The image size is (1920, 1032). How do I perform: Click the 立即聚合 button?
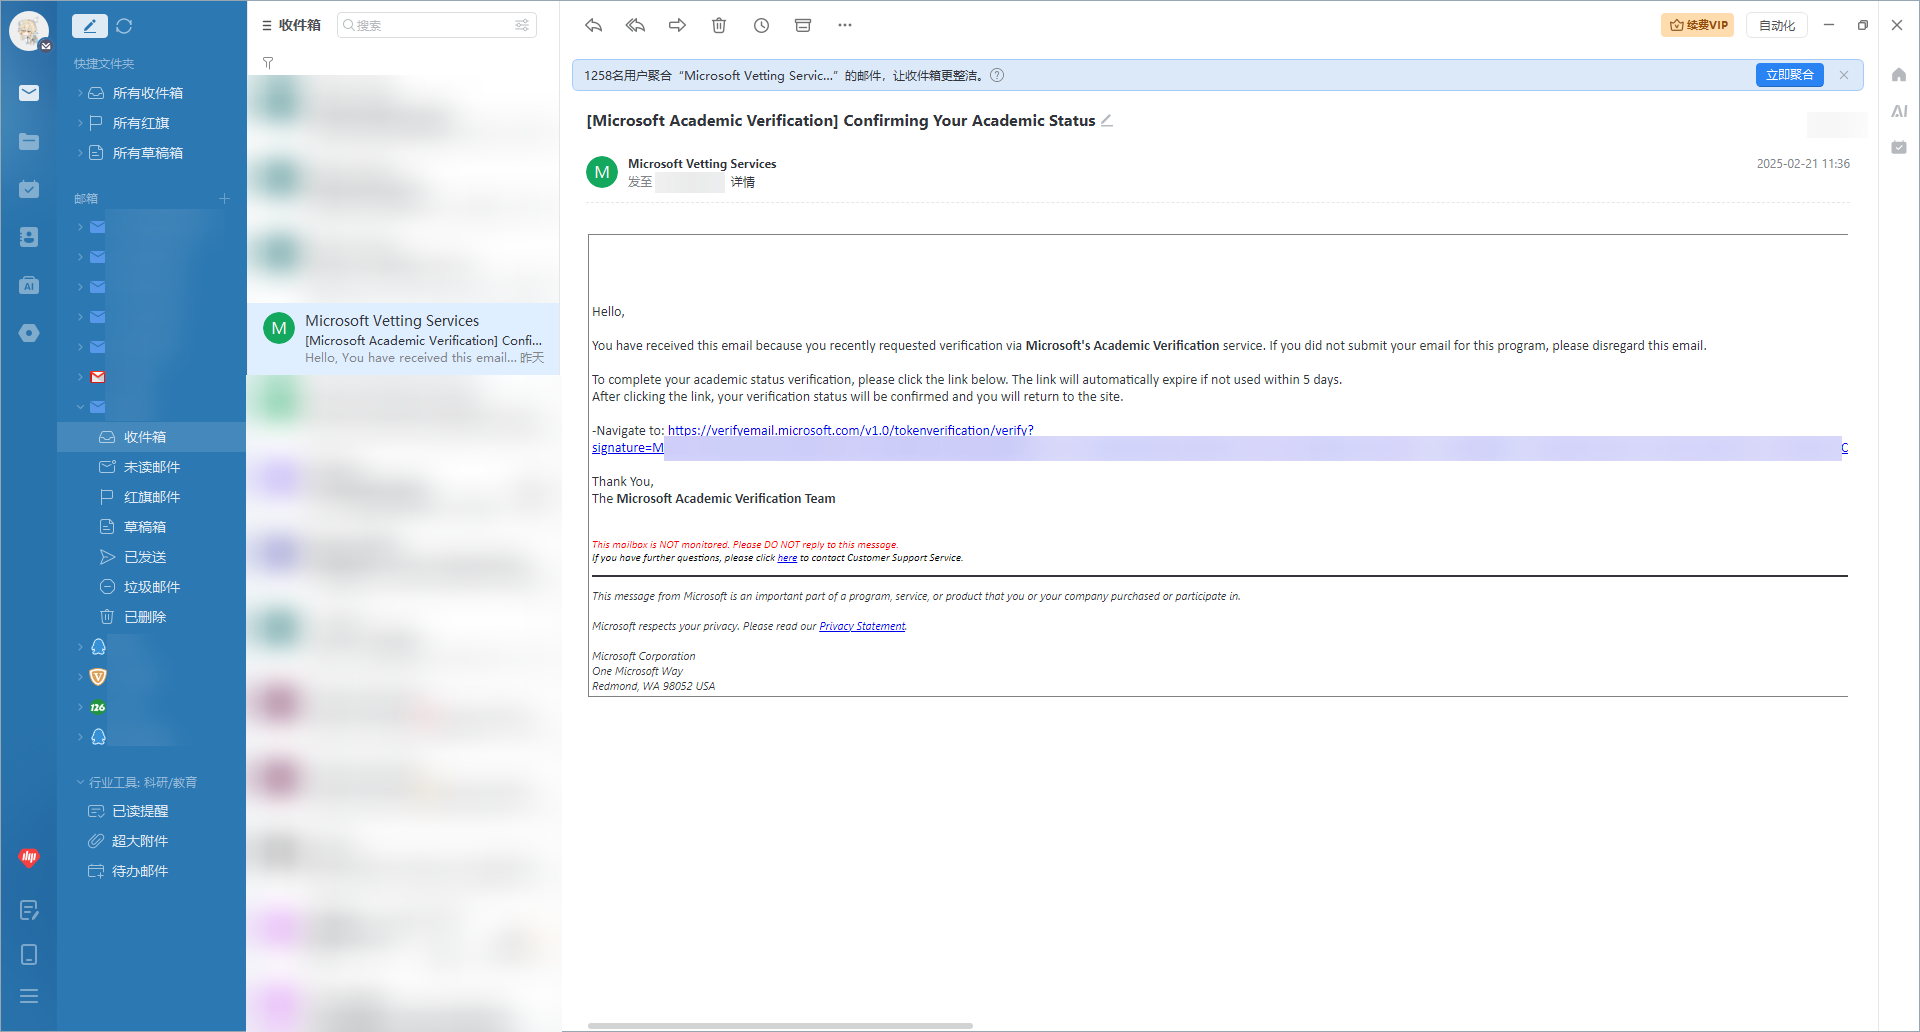pos(1789,75)
